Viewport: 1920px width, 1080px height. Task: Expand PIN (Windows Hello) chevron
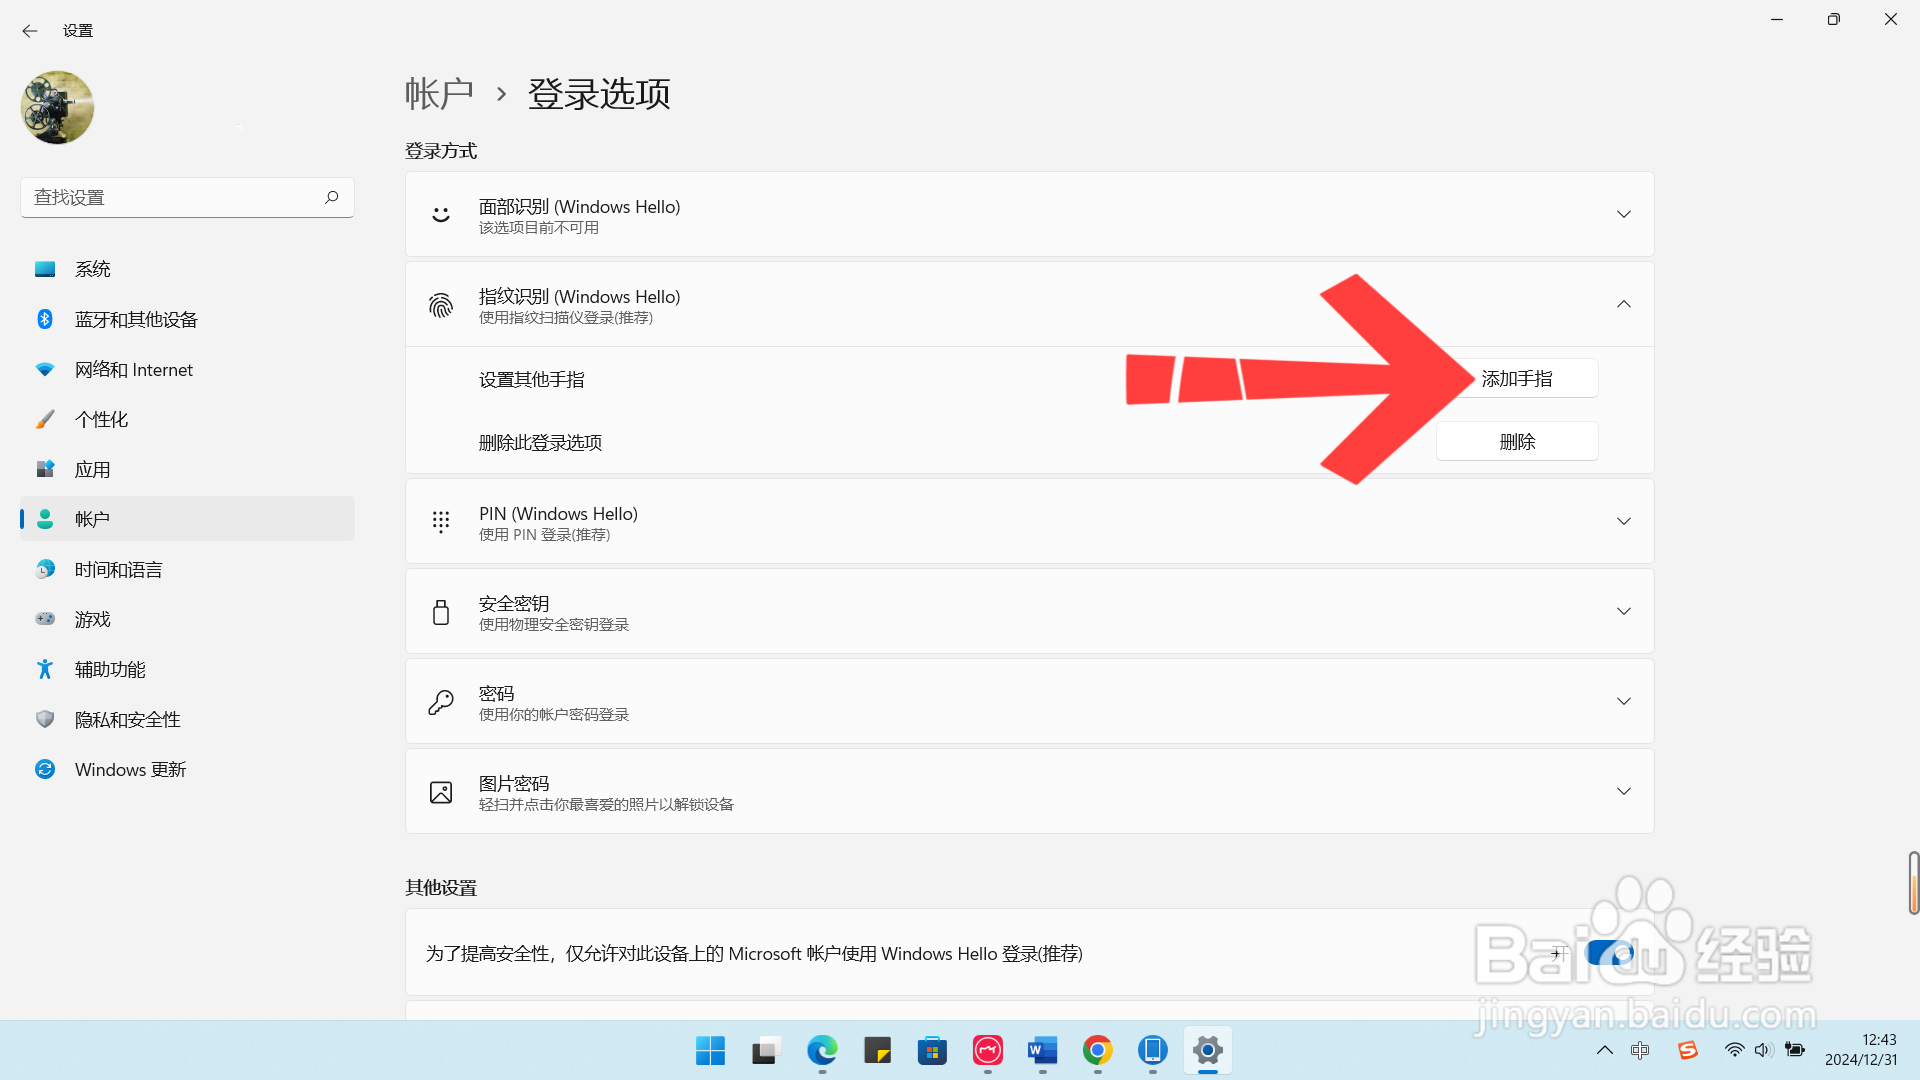pos(1623,521)
